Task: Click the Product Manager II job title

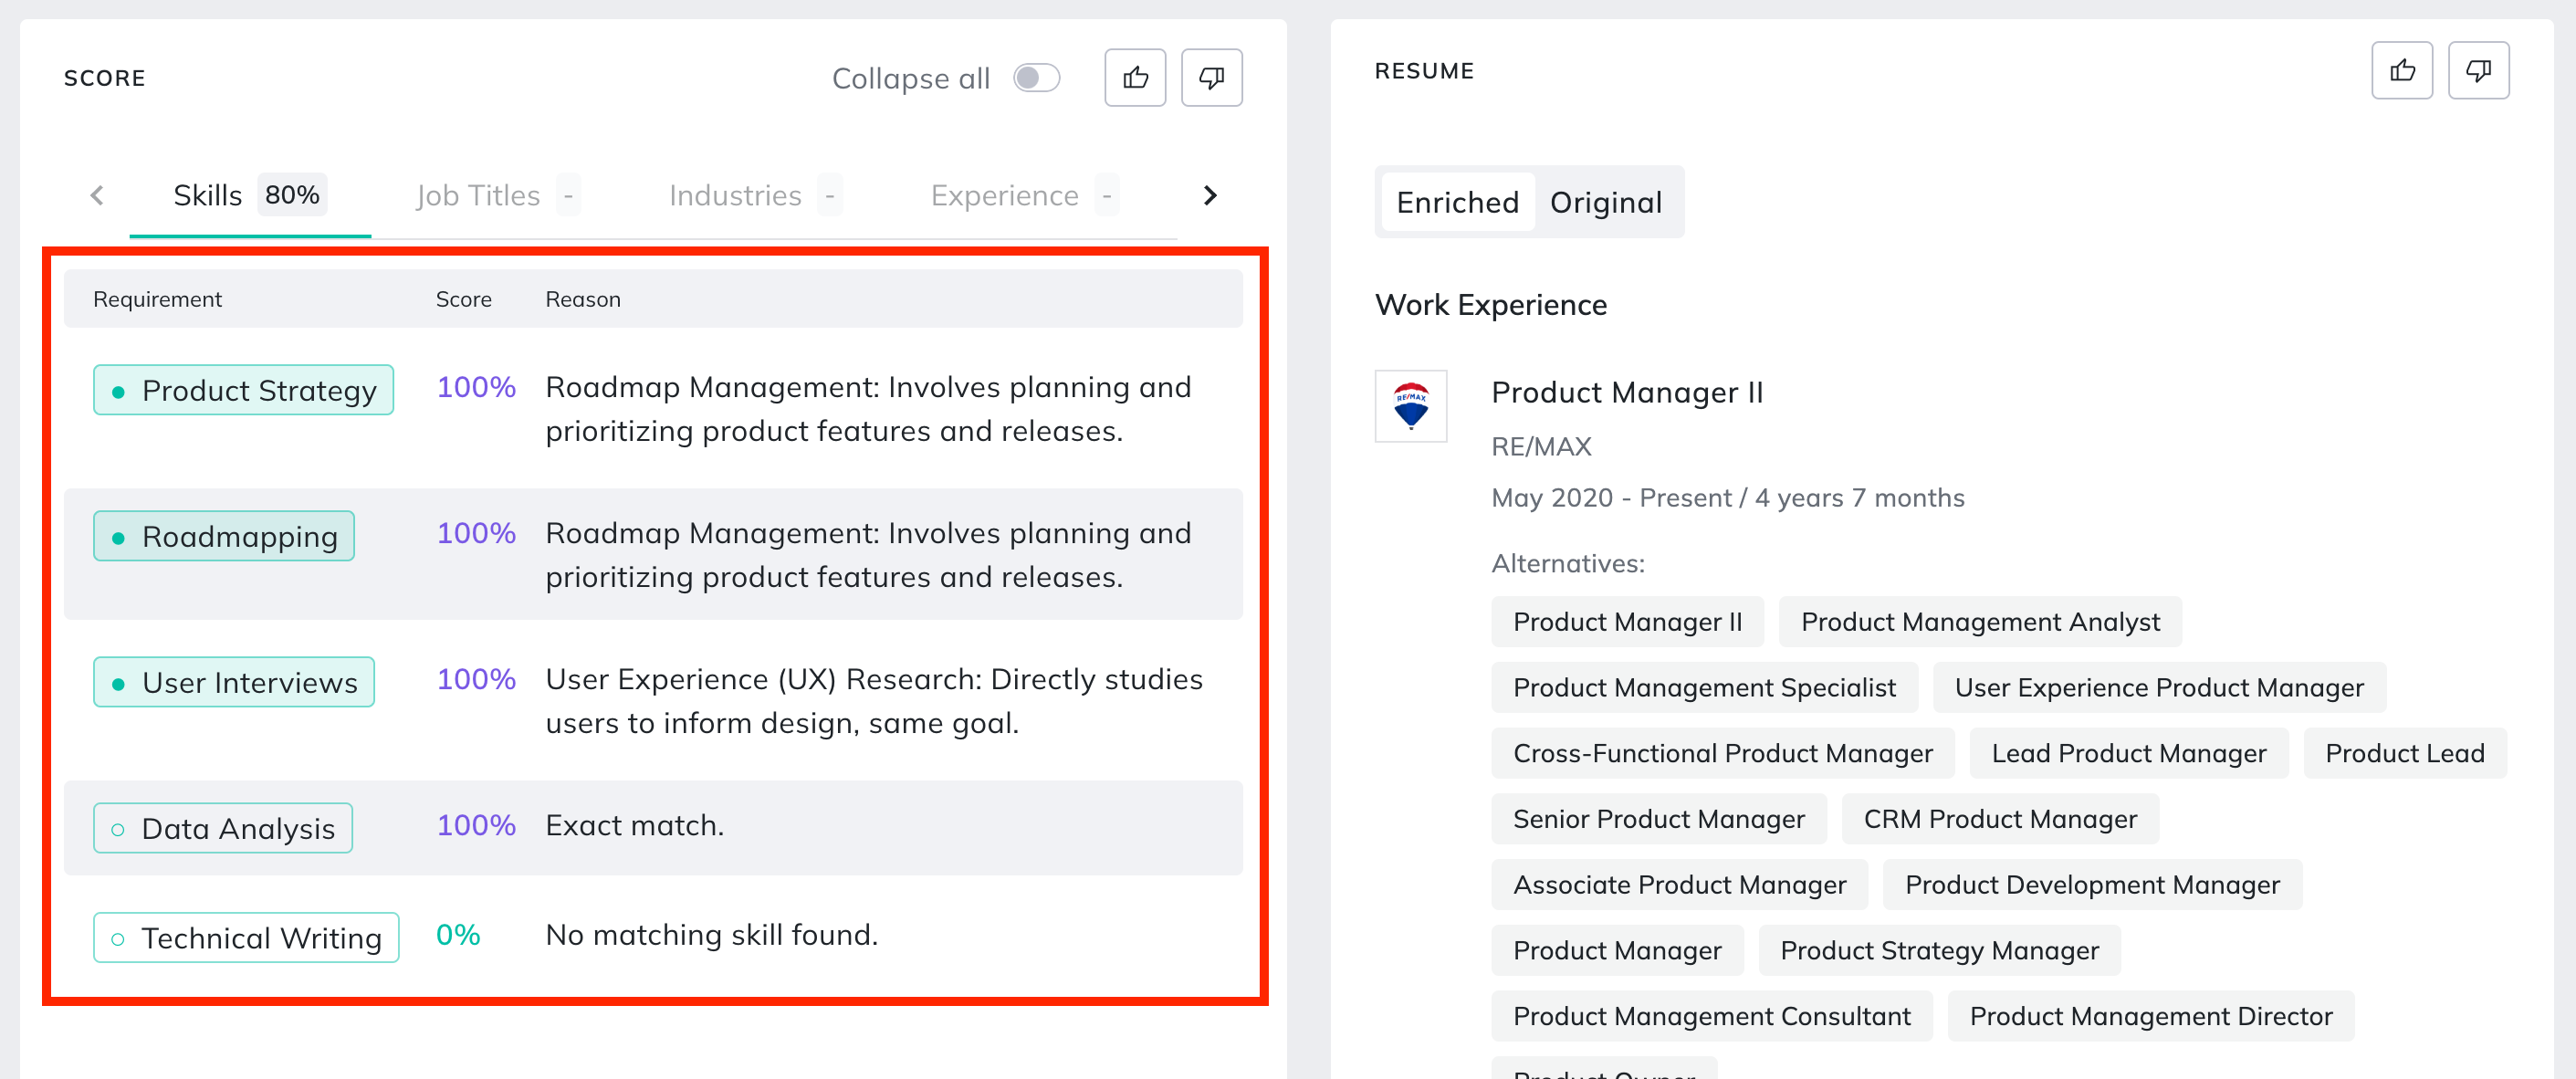Action: 1627,392
